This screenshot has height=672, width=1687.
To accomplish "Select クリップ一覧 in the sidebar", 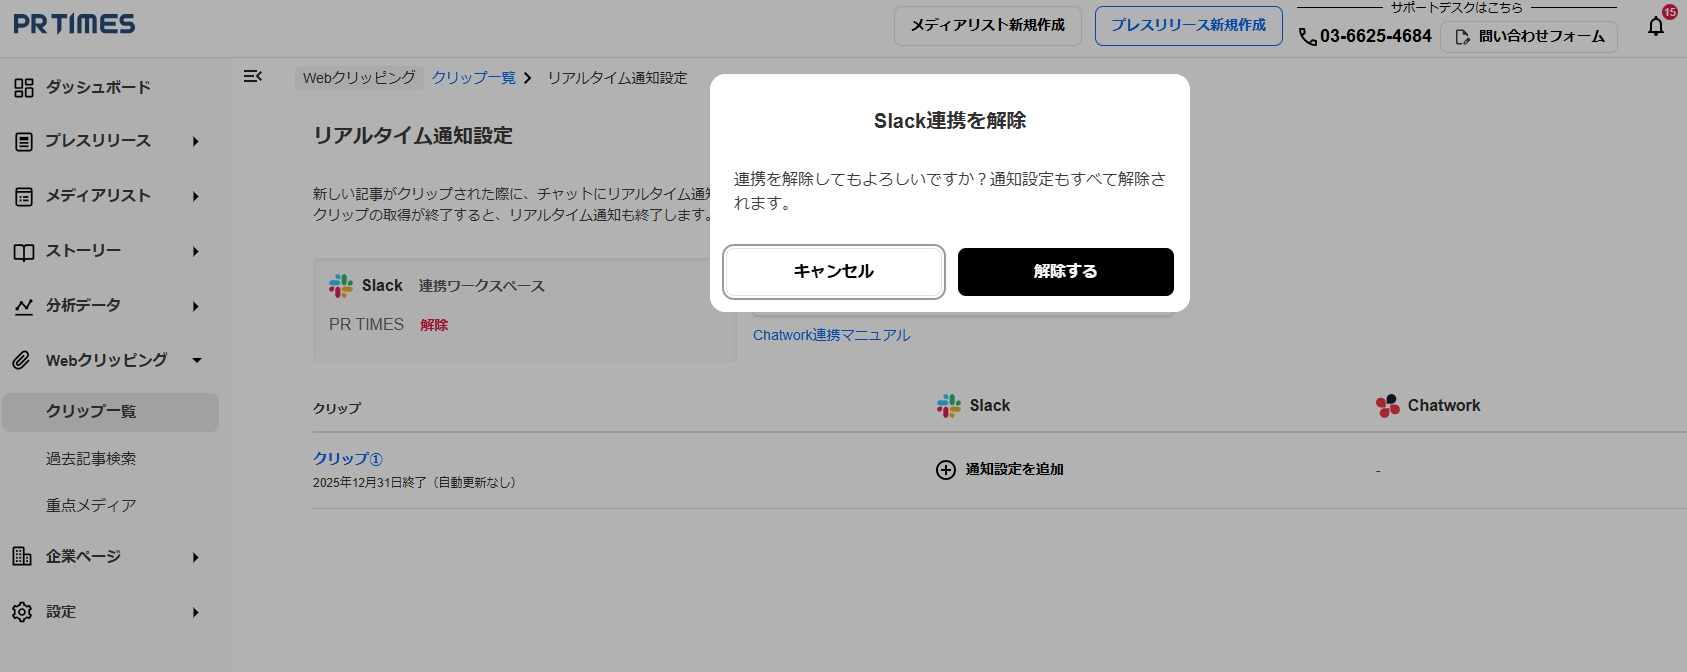I will click(x=110, y=412).
